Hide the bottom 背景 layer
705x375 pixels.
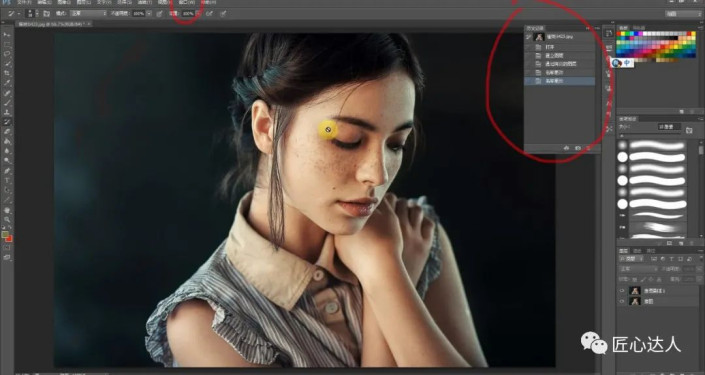pos(622,302)
